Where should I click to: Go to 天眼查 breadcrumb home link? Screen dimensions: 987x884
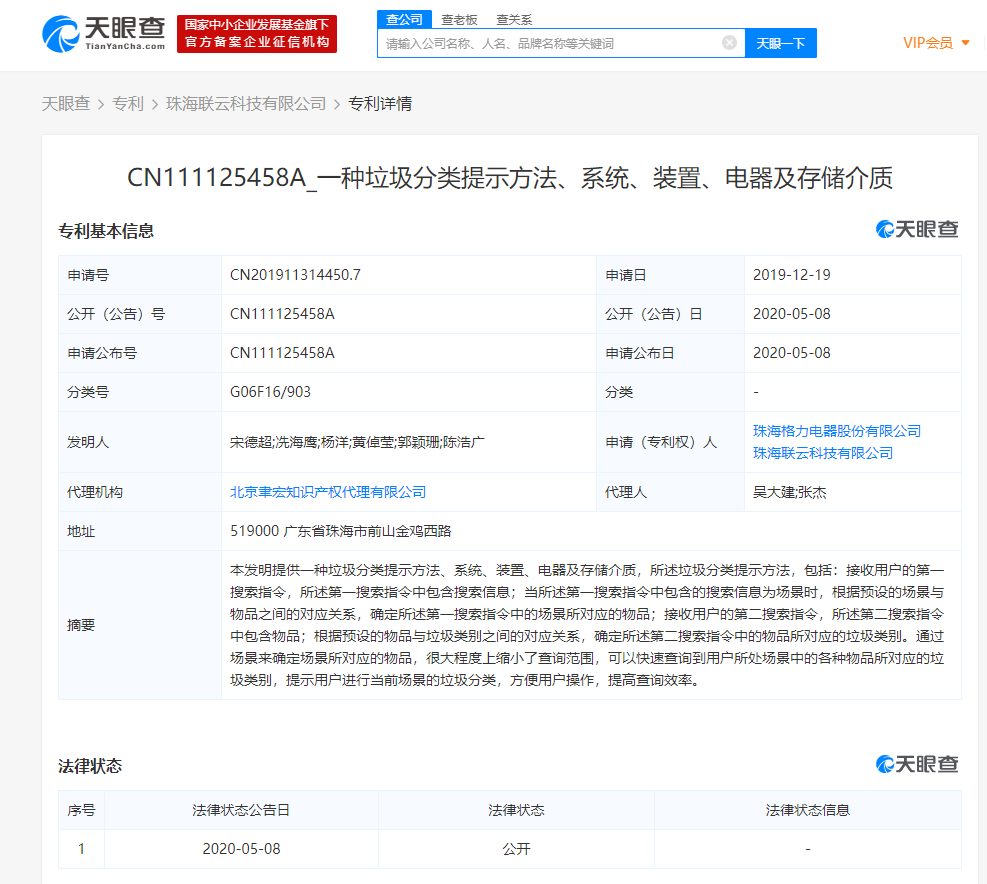65,103
